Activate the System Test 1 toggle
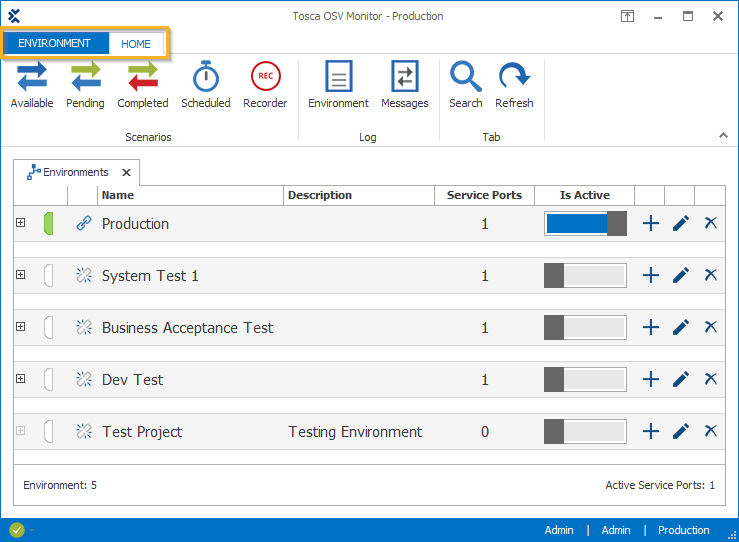 pyautogui.click(x=585, y=276)
